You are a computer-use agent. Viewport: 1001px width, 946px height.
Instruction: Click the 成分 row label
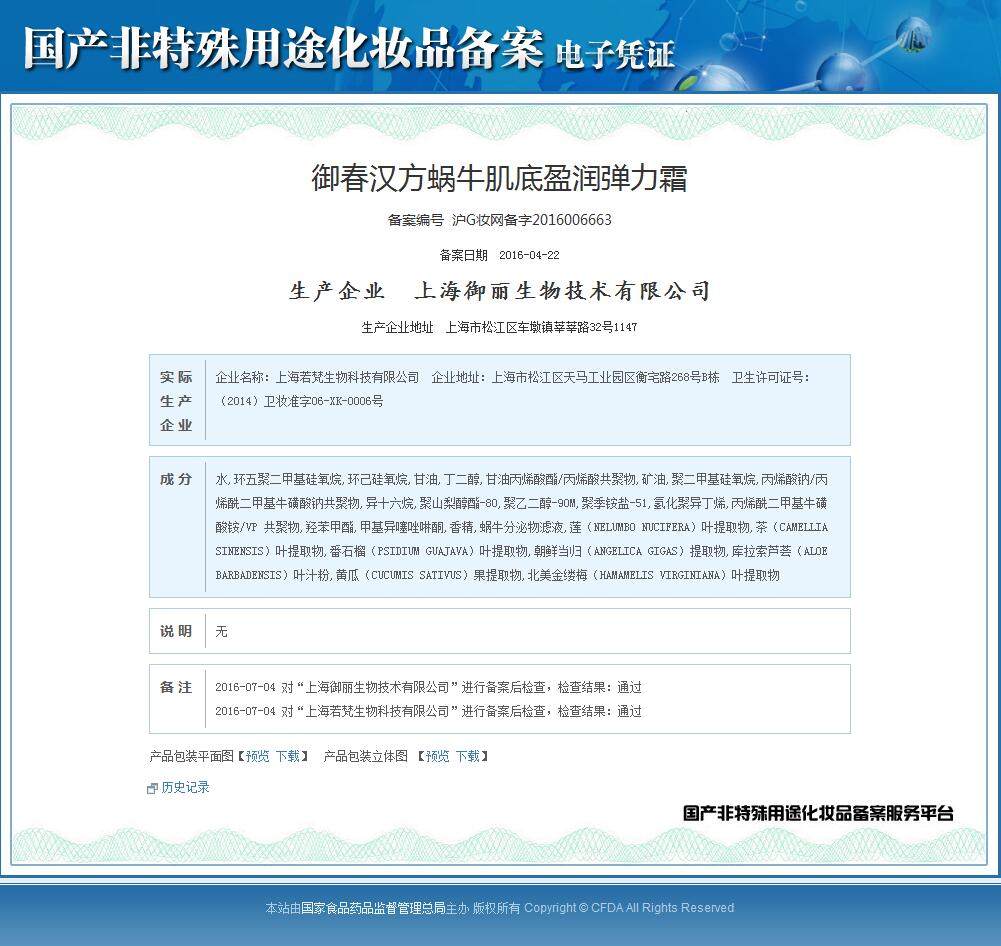coord(176,479)
